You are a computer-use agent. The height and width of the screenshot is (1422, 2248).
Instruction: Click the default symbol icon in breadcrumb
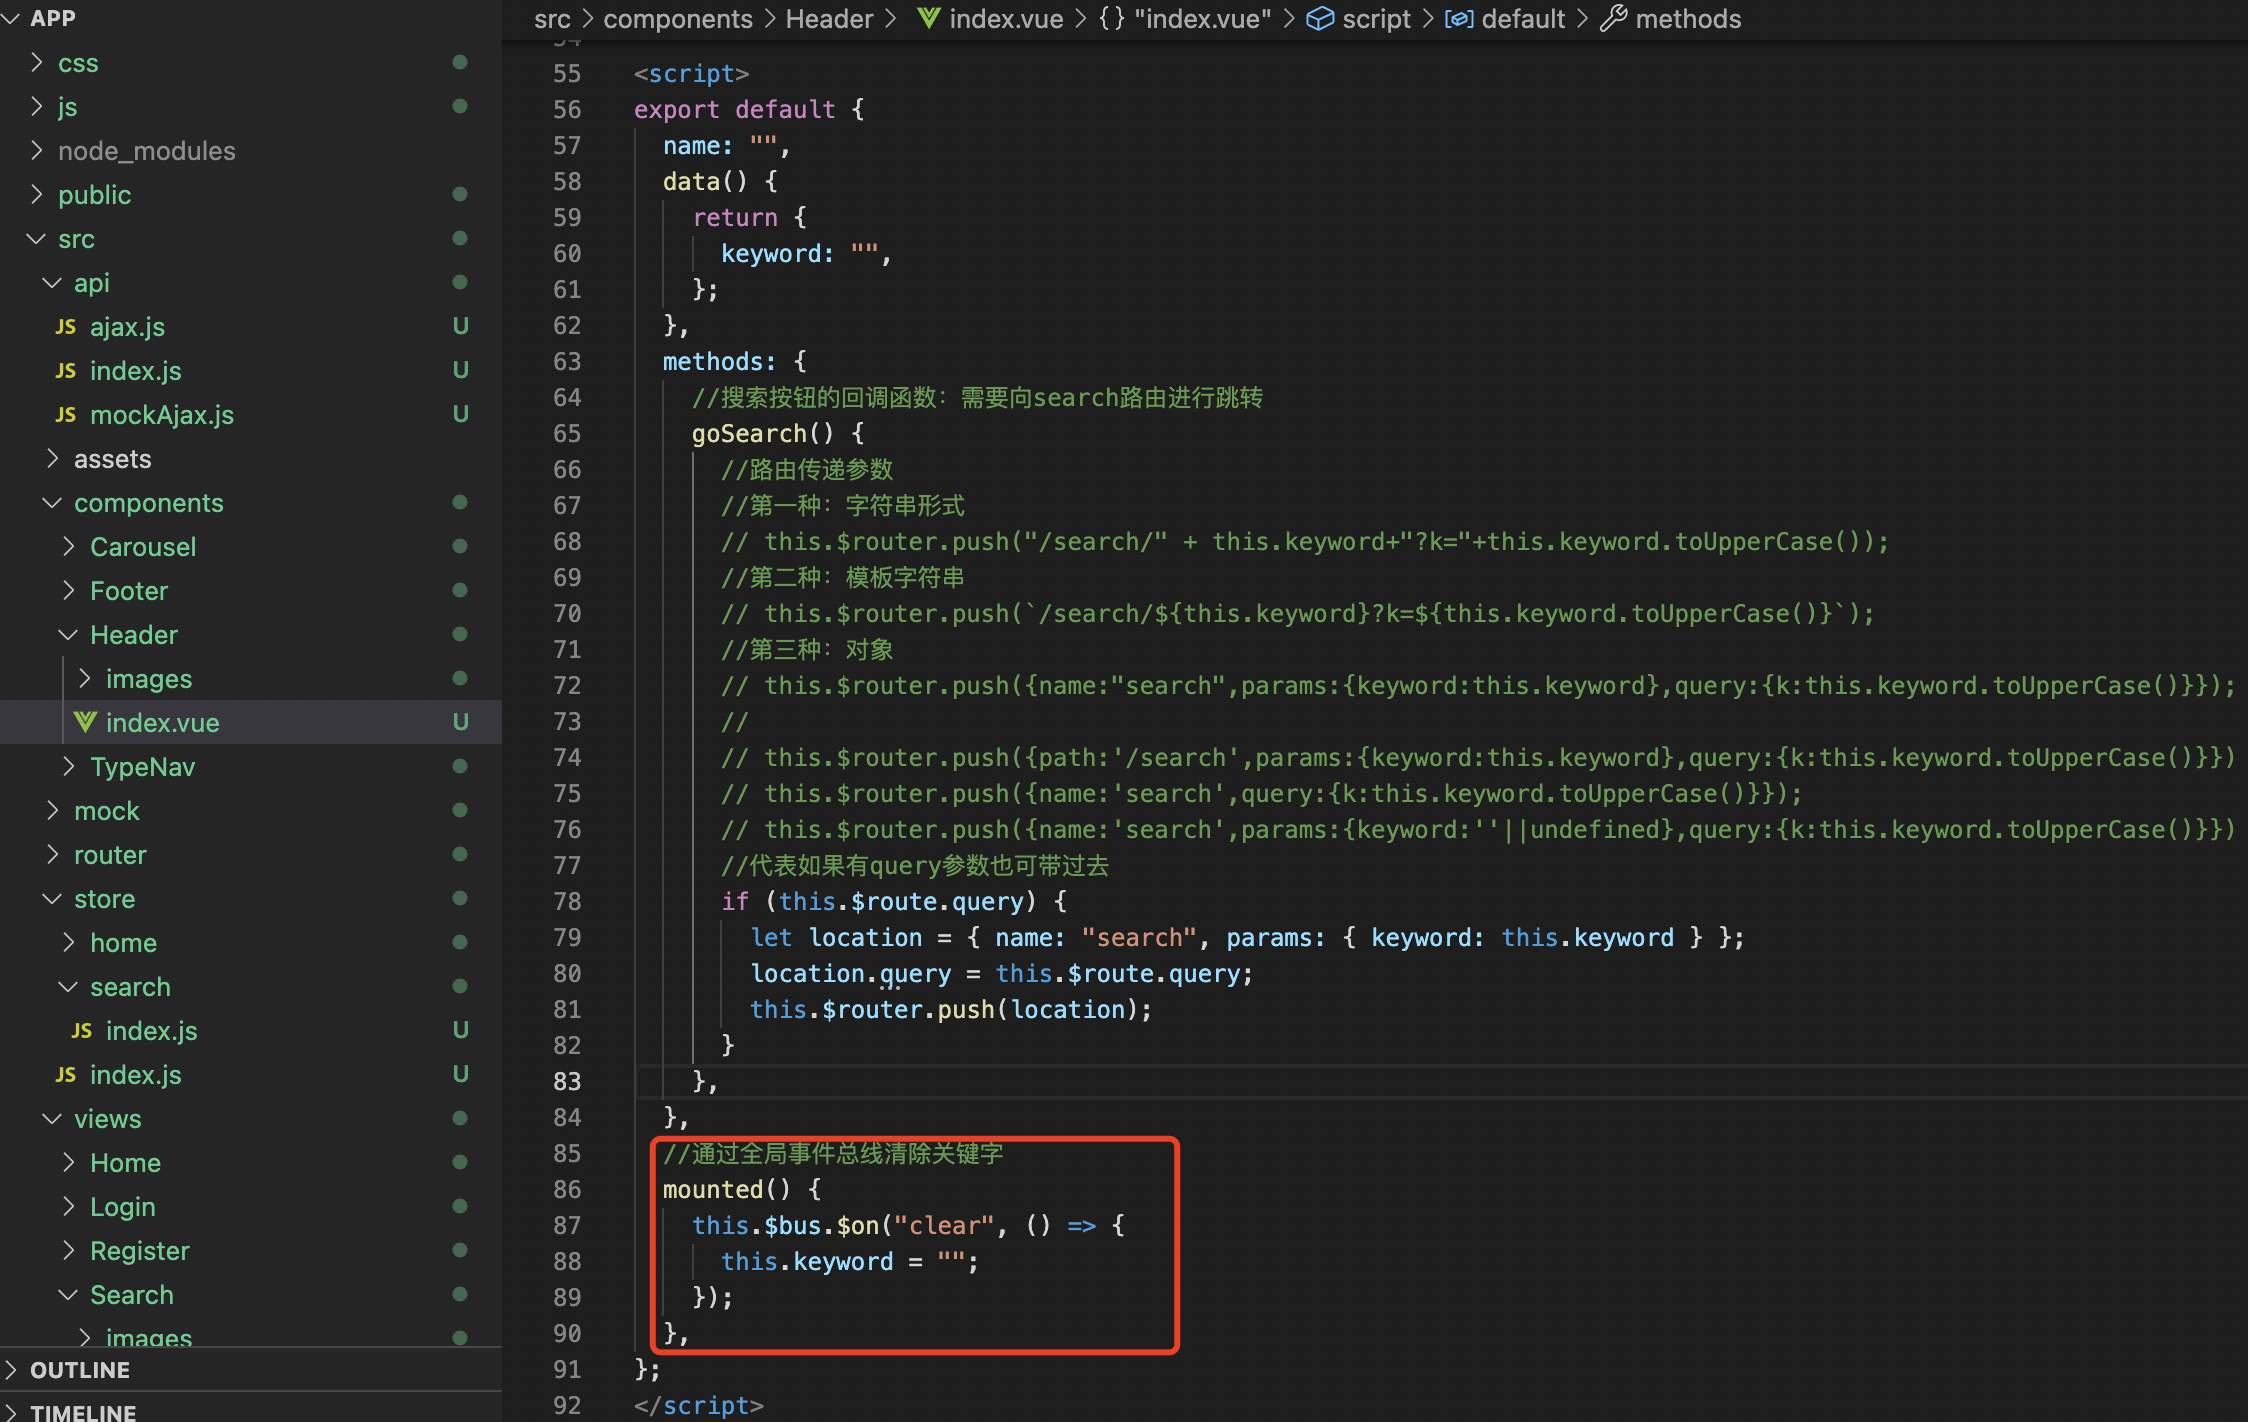[x=1459, y=19]
